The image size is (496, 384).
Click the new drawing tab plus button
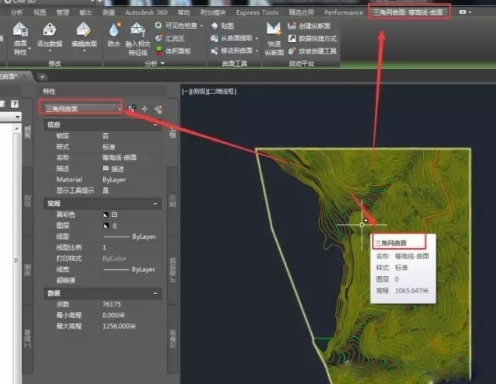click(x=42, y=77)
